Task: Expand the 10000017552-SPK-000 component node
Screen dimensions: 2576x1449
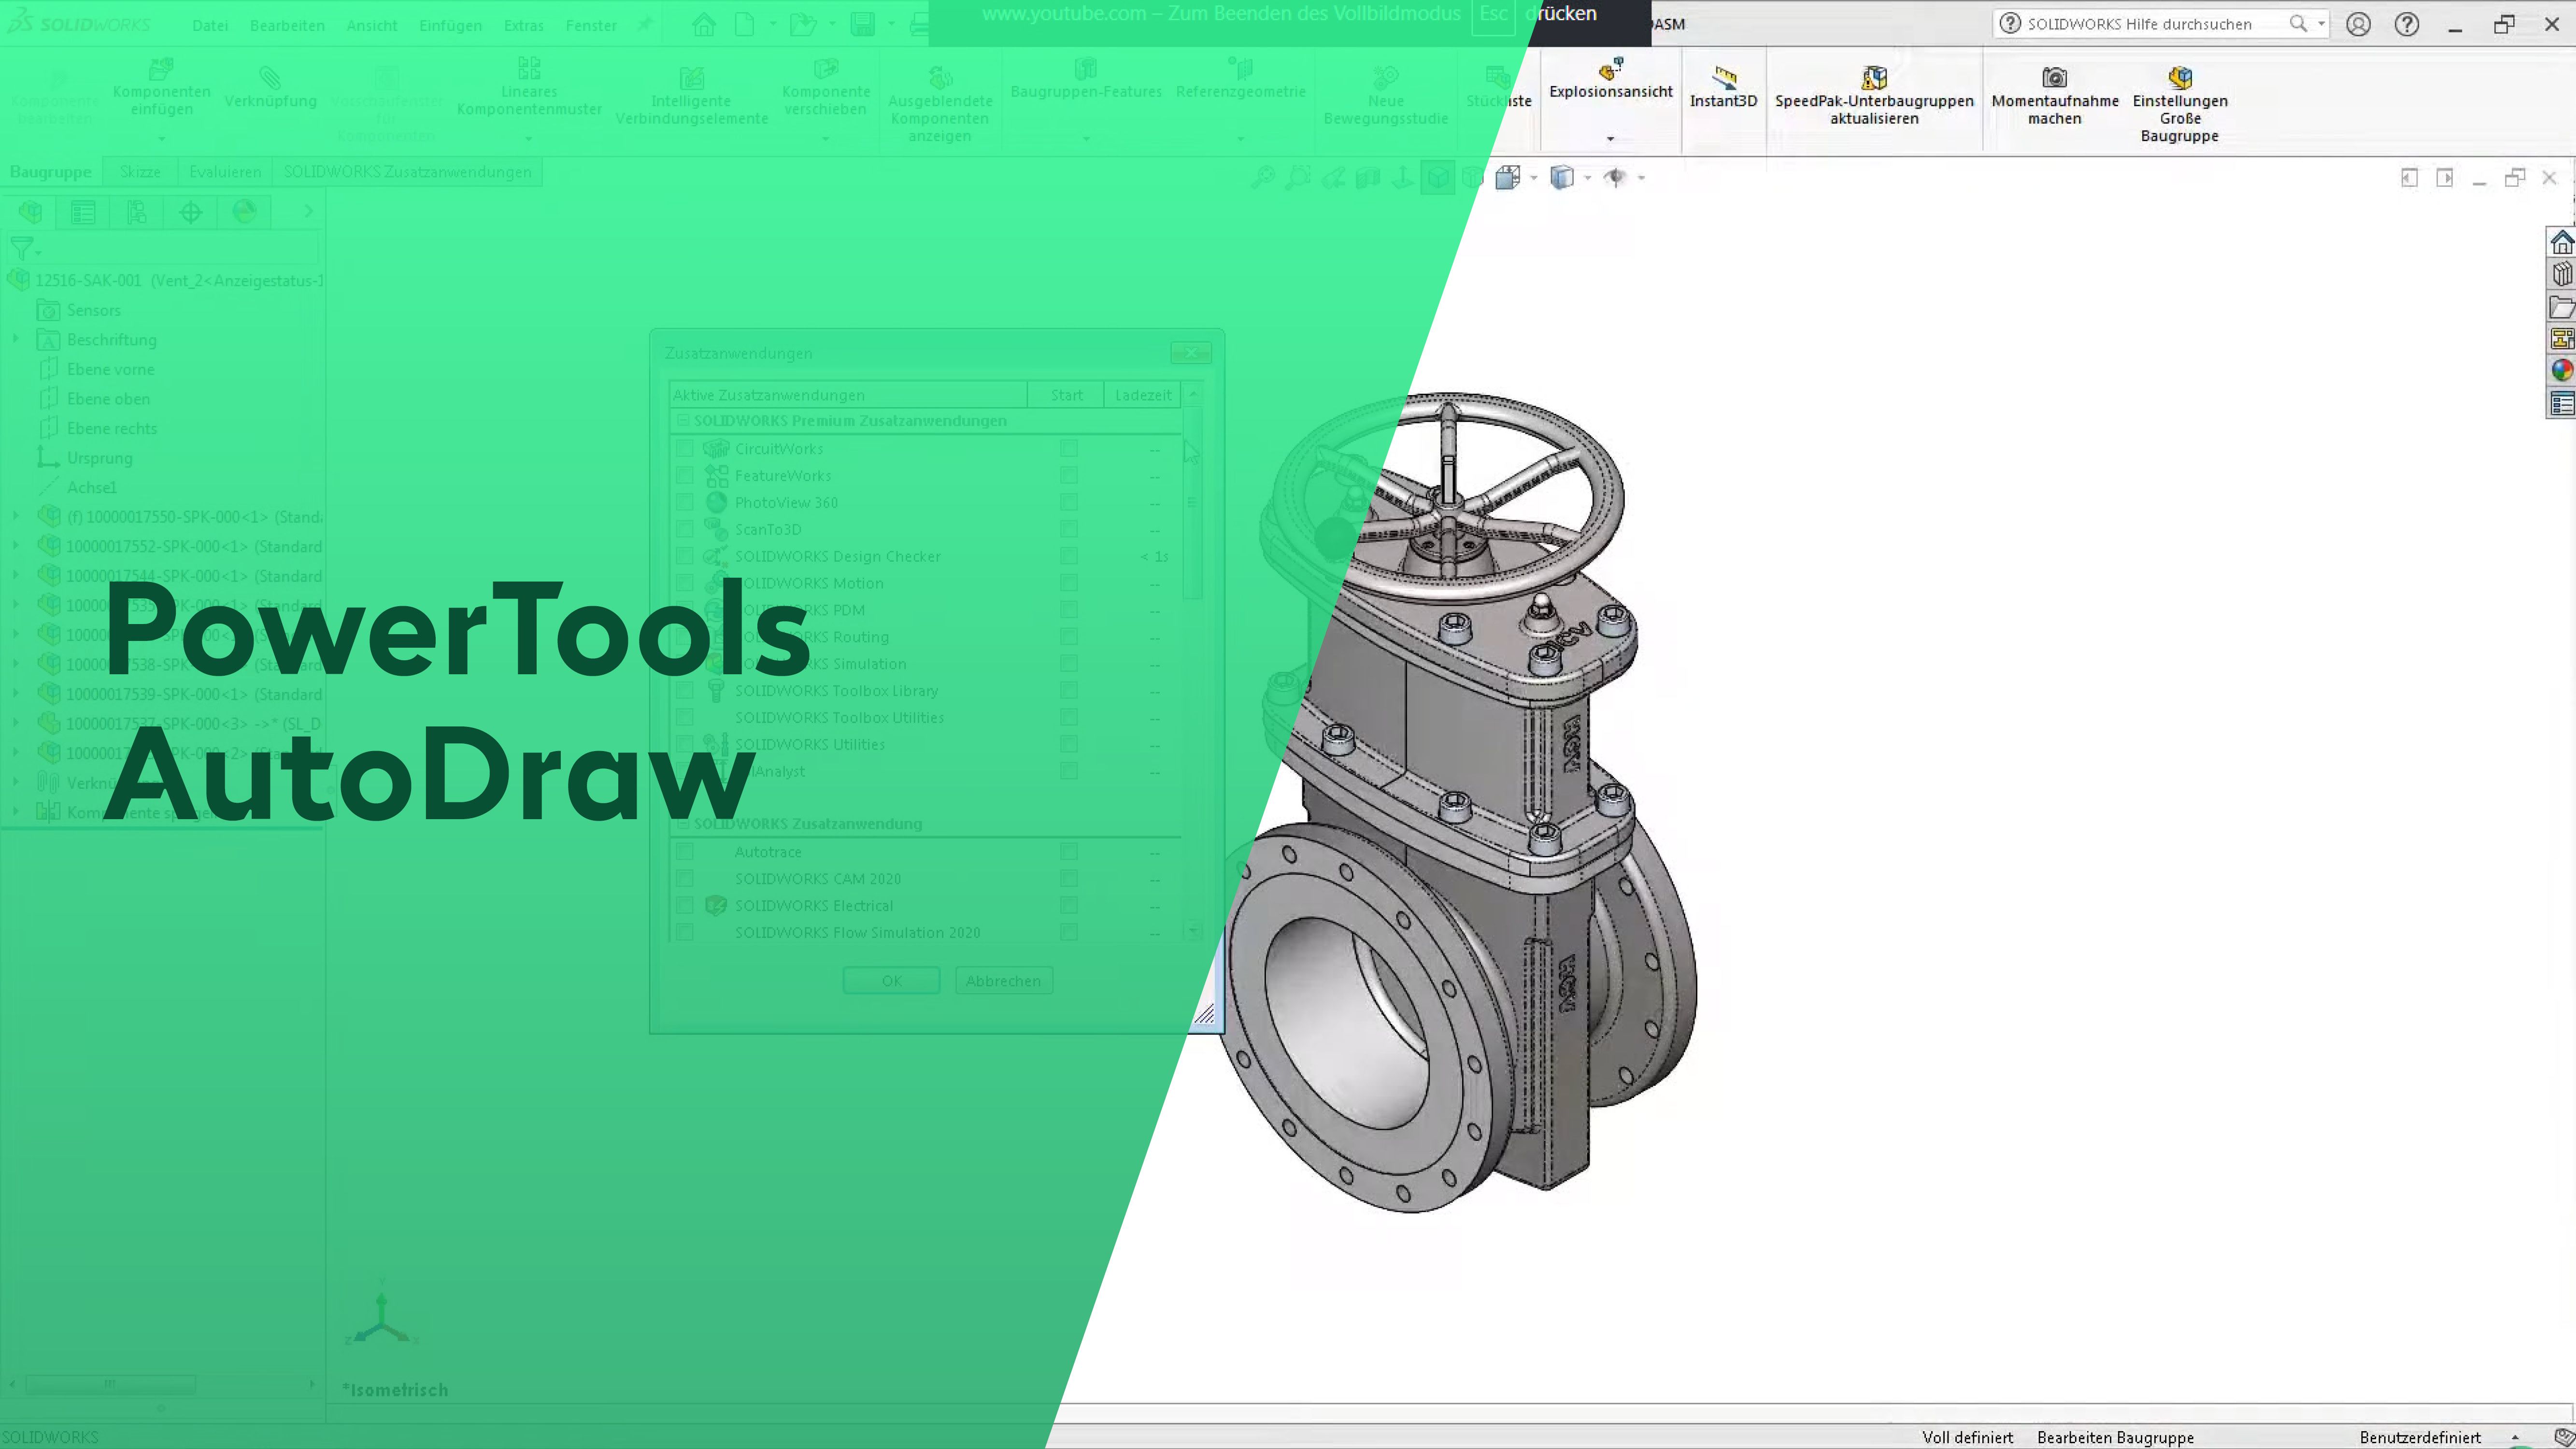Action: pyautogui.click(x=15, y=546)
